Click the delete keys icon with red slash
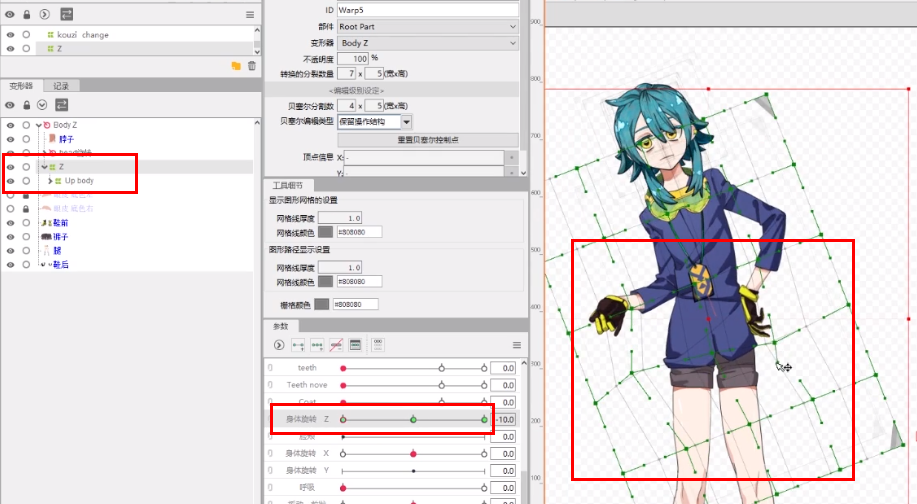917x504 pixels. [x=336, y=346]
